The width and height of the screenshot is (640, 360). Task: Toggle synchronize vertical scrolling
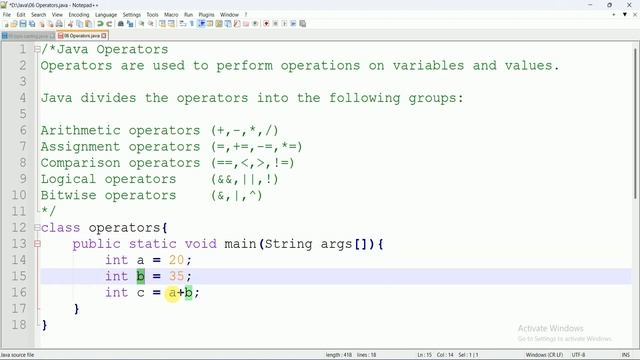point(162,24)
